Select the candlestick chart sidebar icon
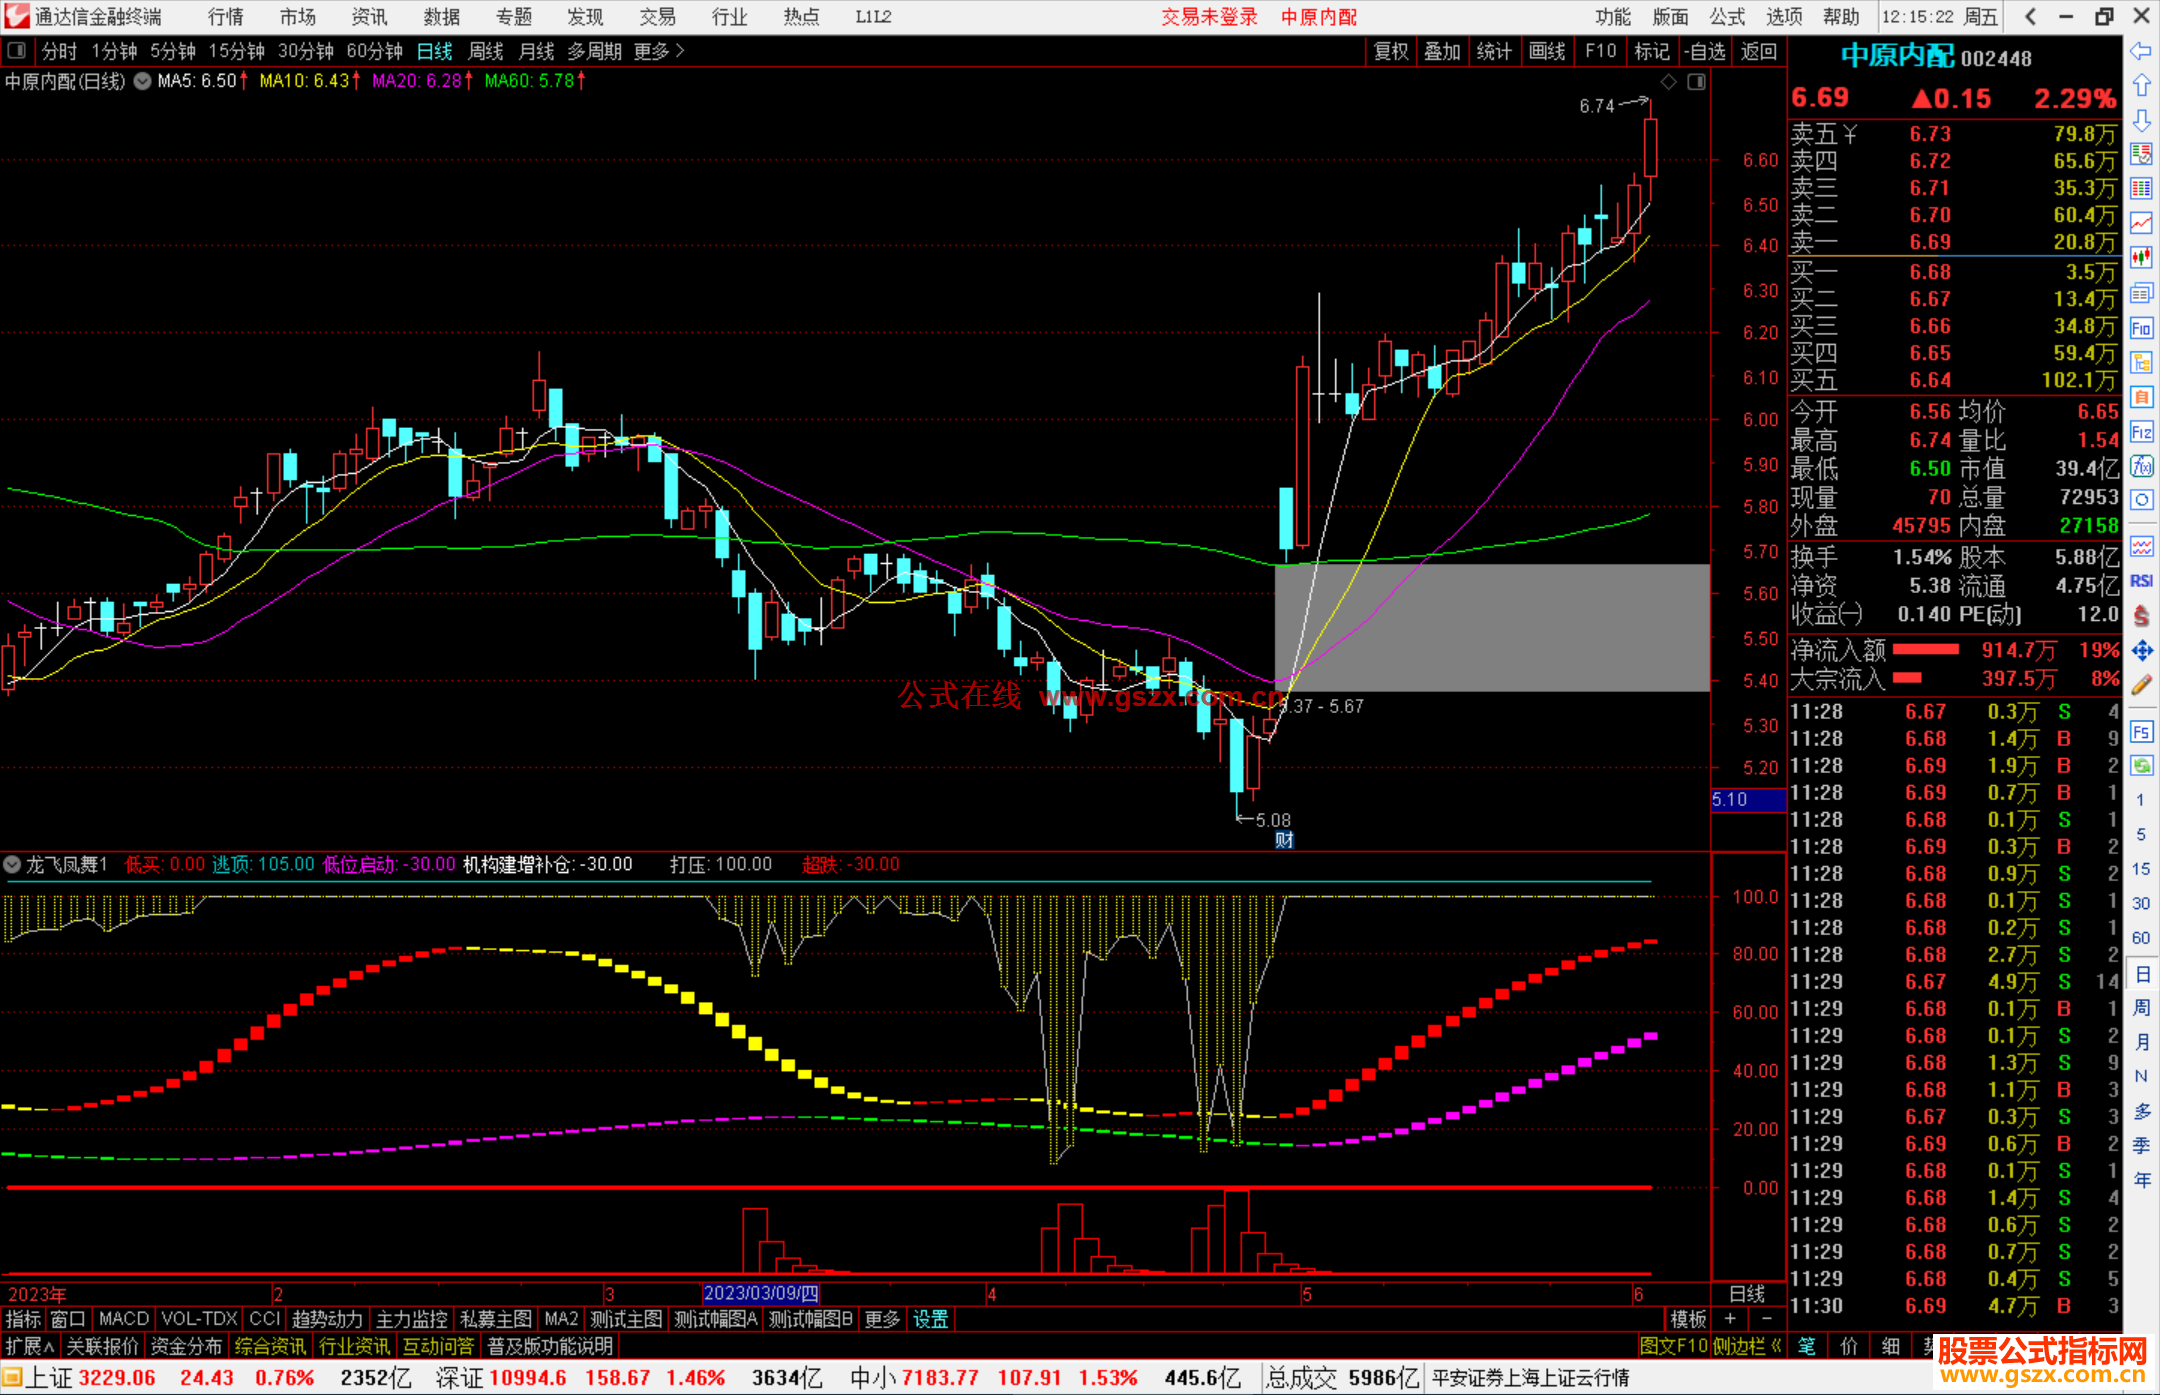The width and height of the screenshot is (2160, 1395). click(2141, 257)
